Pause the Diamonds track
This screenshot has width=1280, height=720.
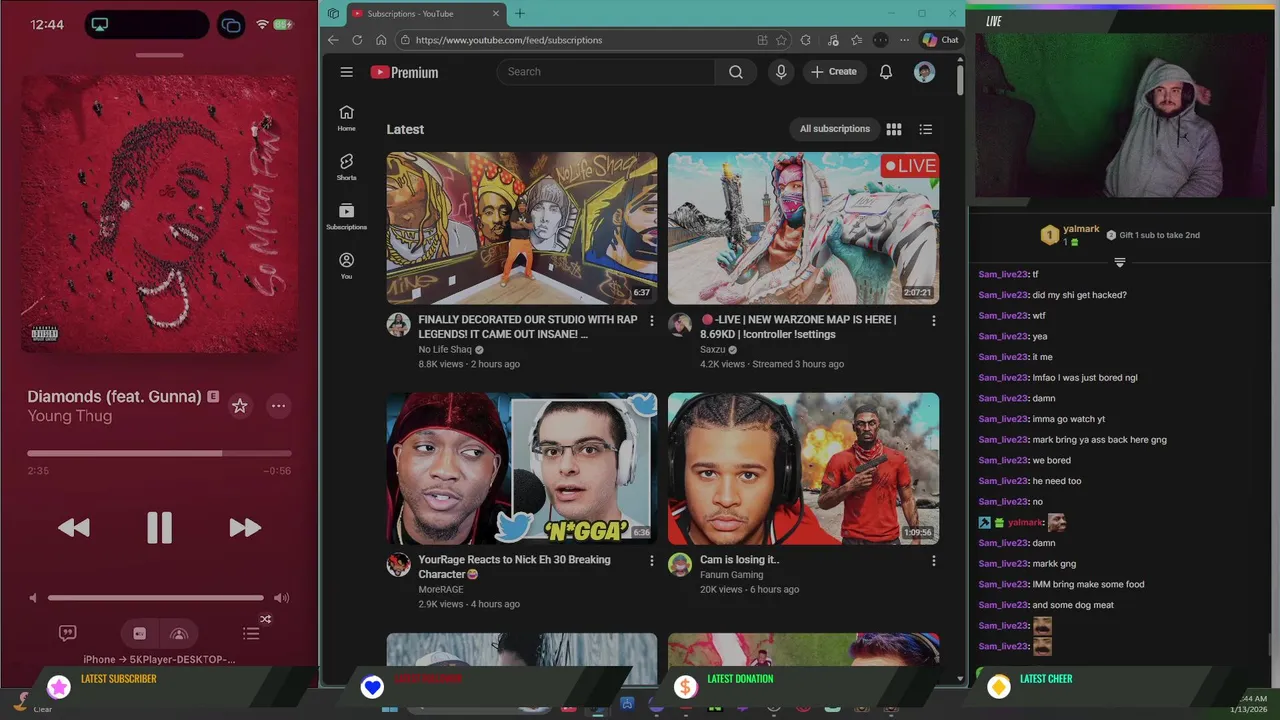[x=159, y=527]
